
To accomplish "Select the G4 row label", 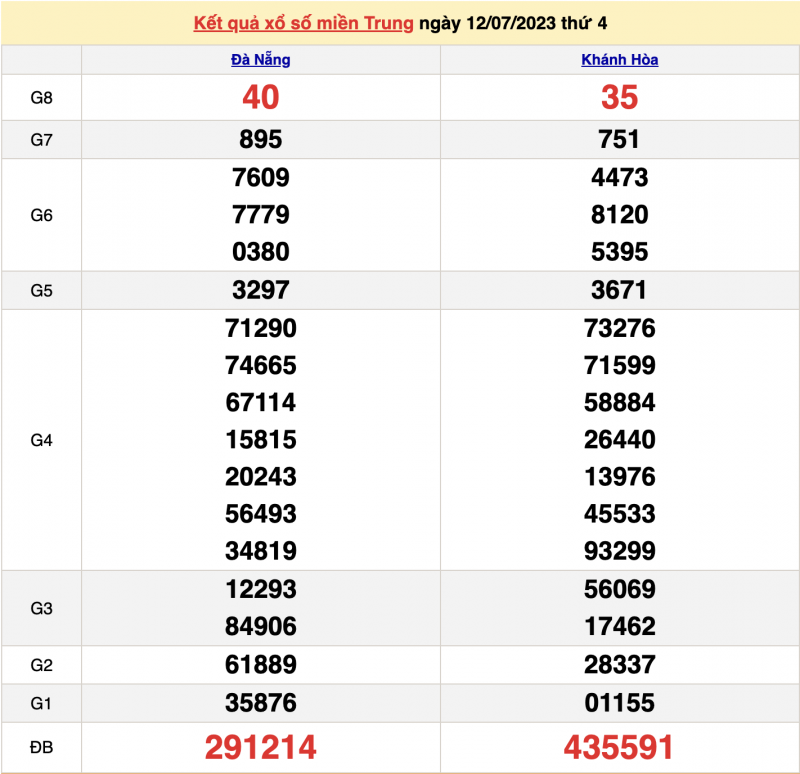I will [x=41, y=440].
